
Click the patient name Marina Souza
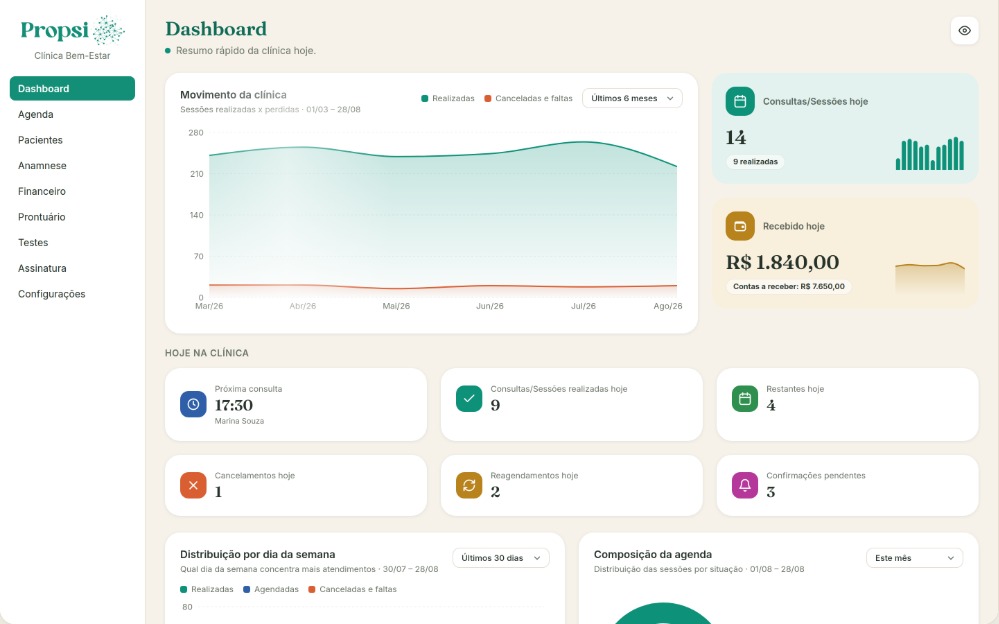pyautogui.click(x=239, y=421)
